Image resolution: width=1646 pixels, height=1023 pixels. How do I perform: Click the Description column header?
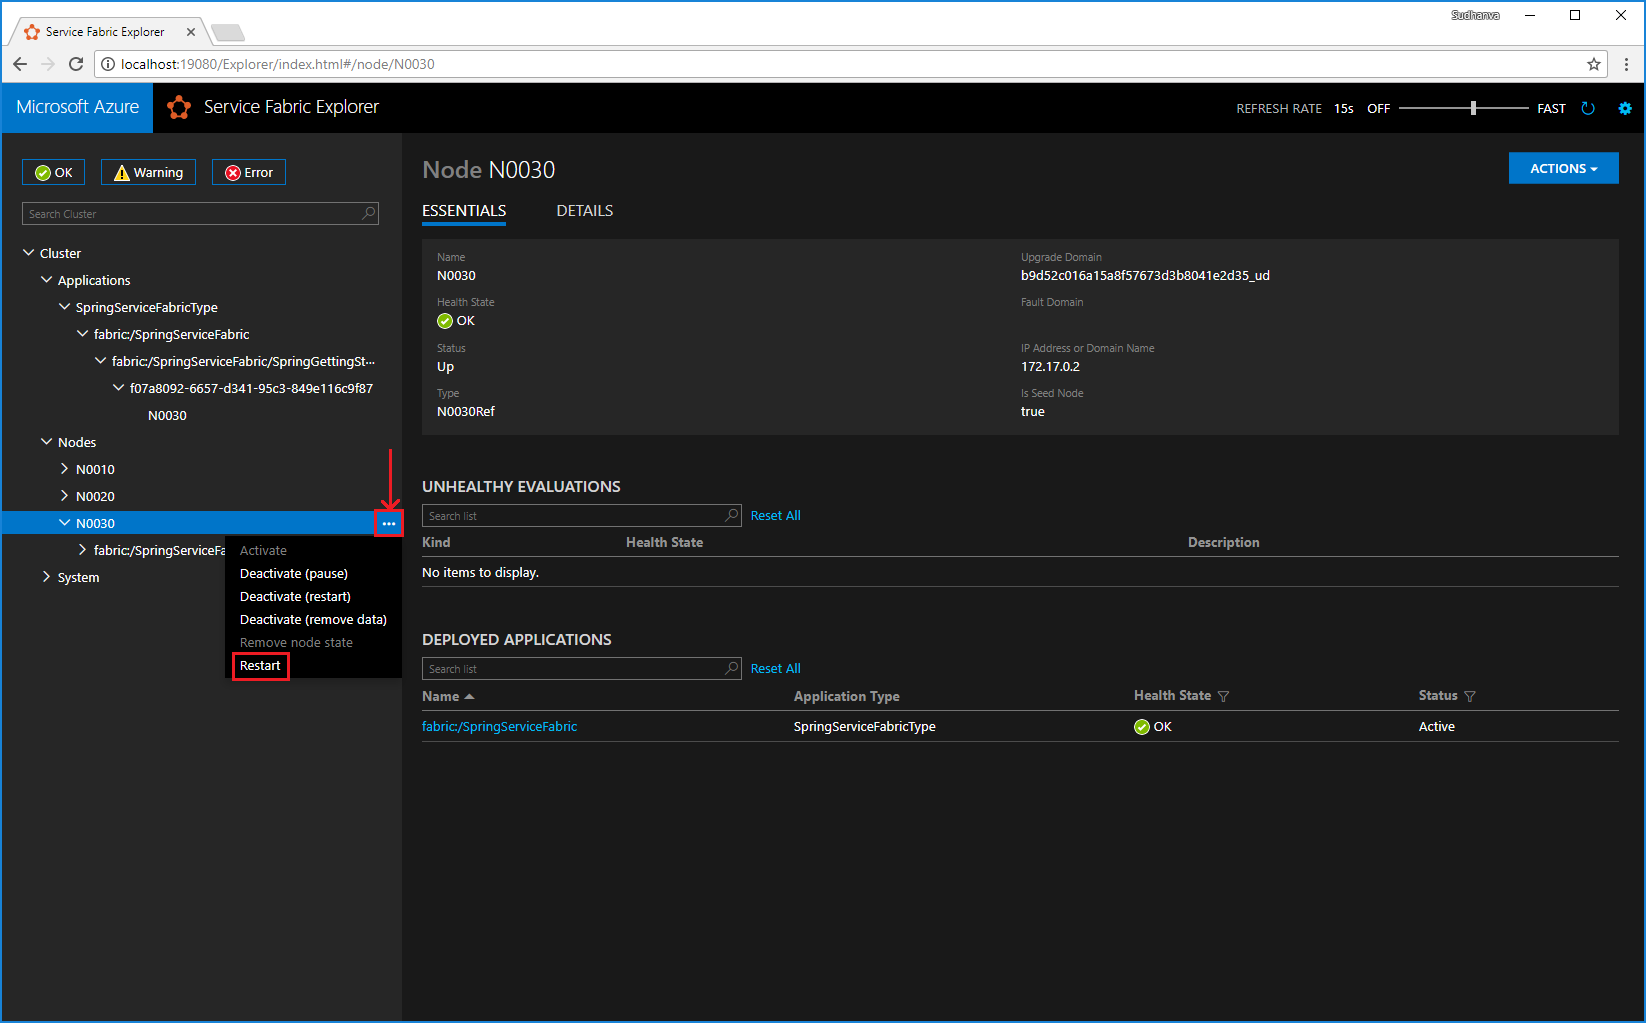[x=1223, y=542]
